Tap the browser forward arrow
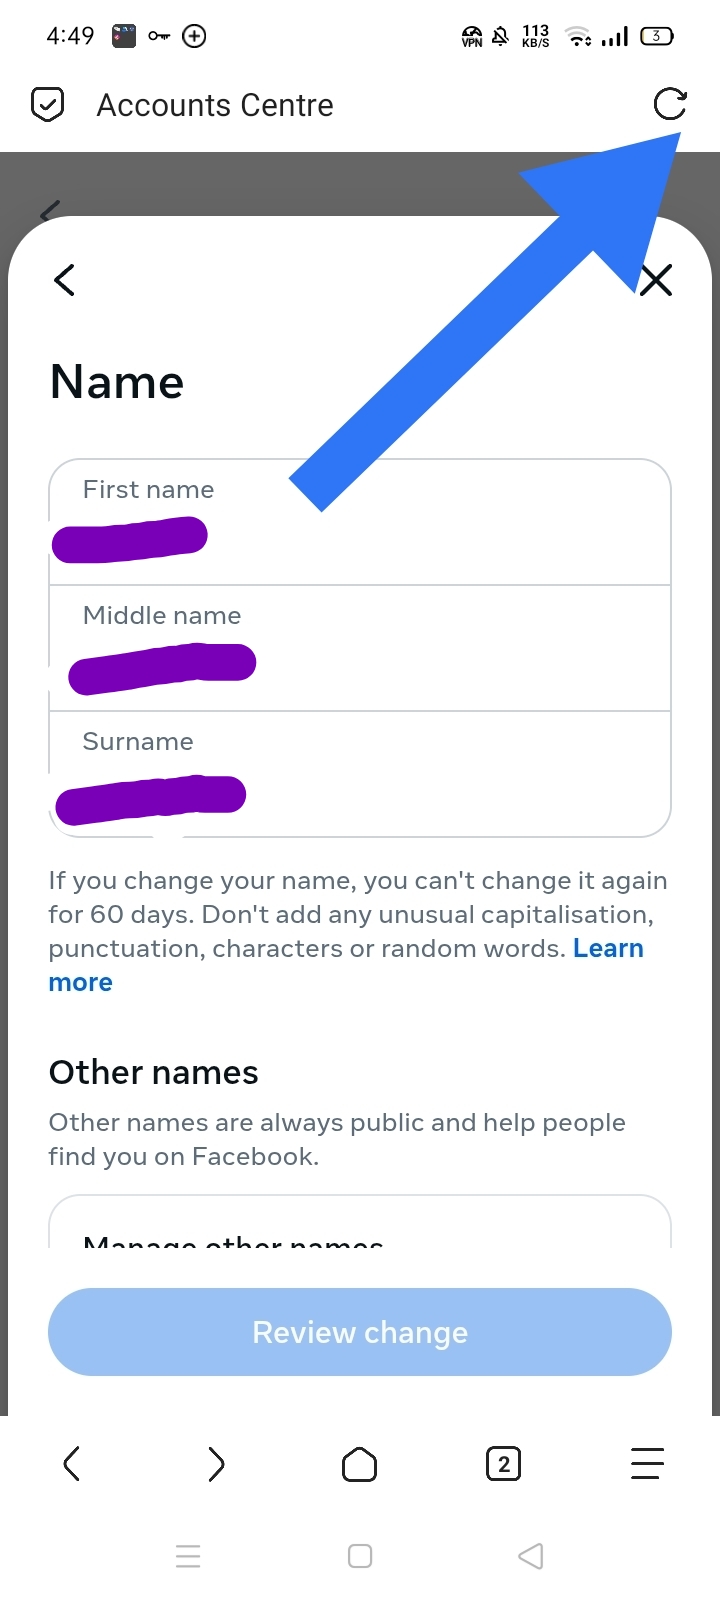 pyautogui.click(x=216, y=1465)
